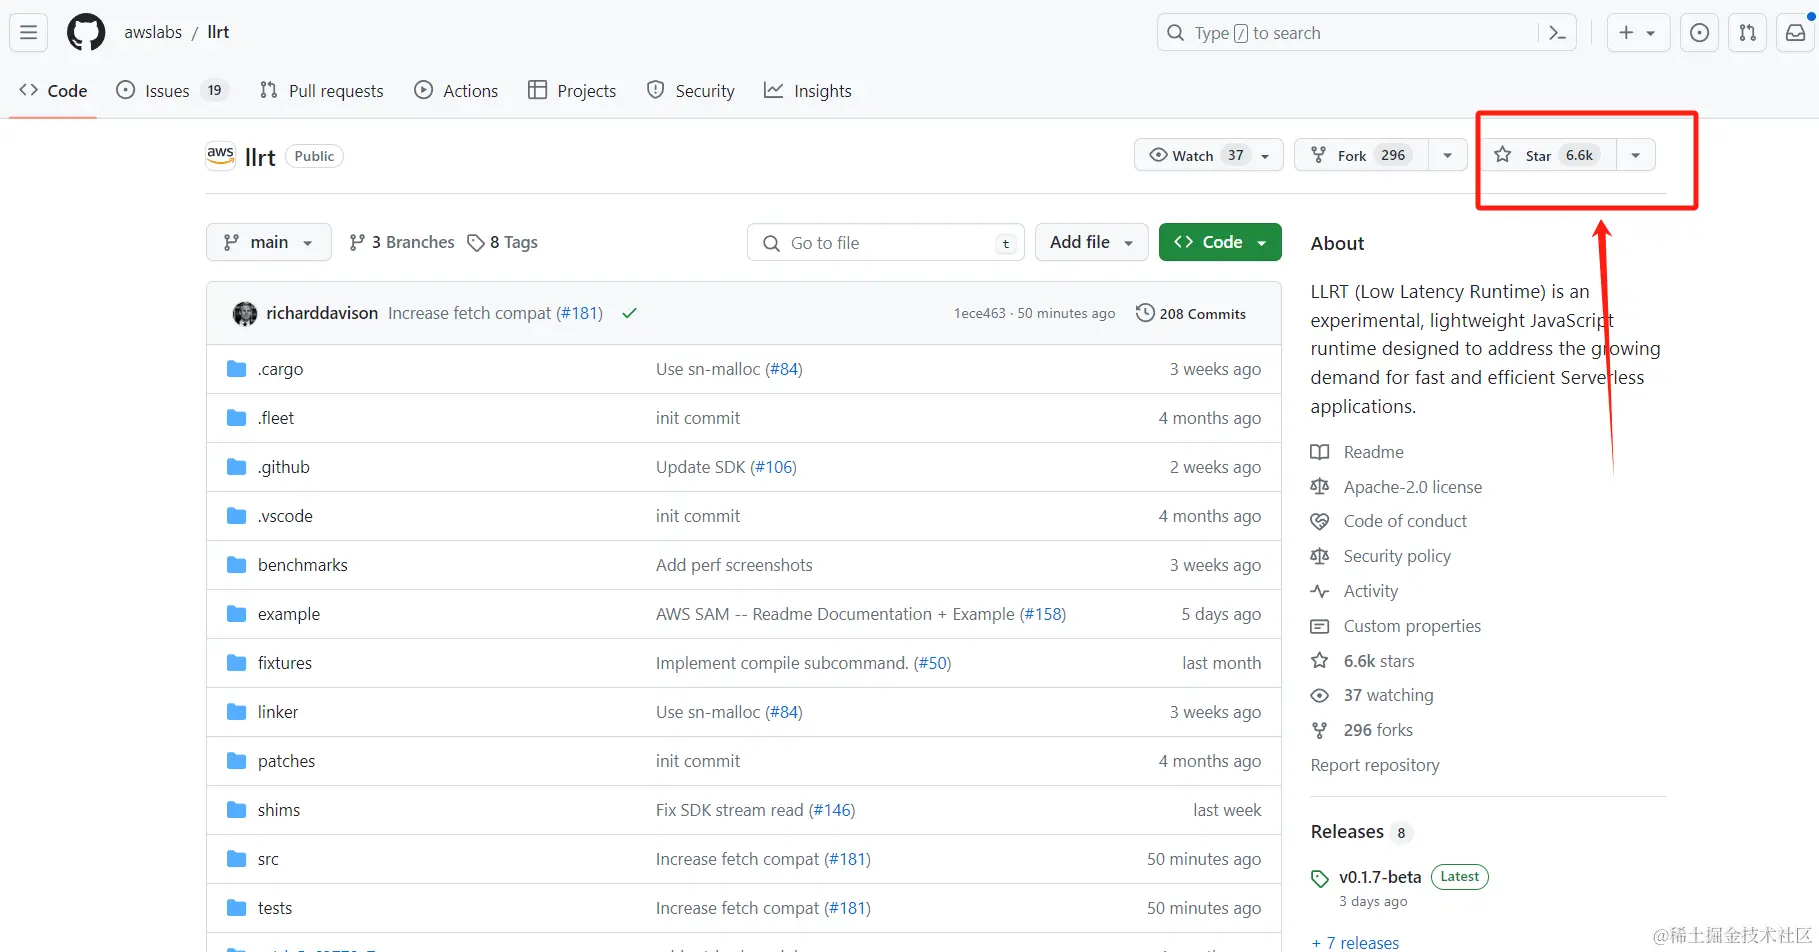
Task: Open pull request #181 in latest commit message
Action: pos(579,313)
